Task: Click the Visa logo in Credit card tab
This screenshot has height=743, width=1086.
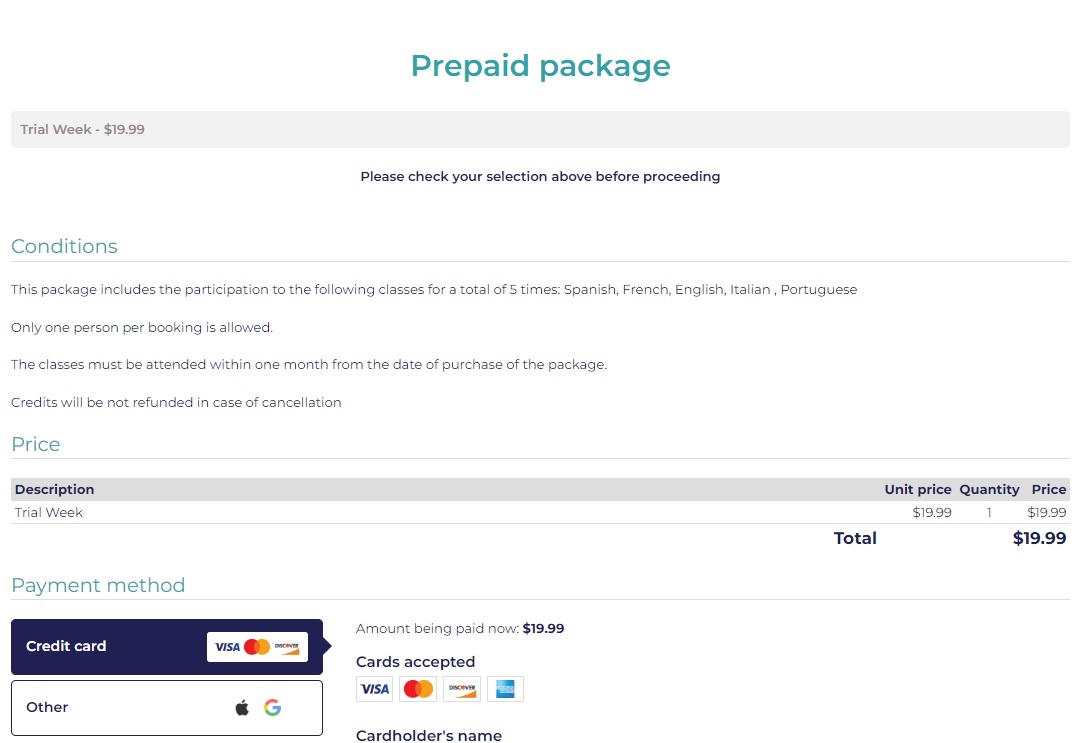Action: click(227, 647)
